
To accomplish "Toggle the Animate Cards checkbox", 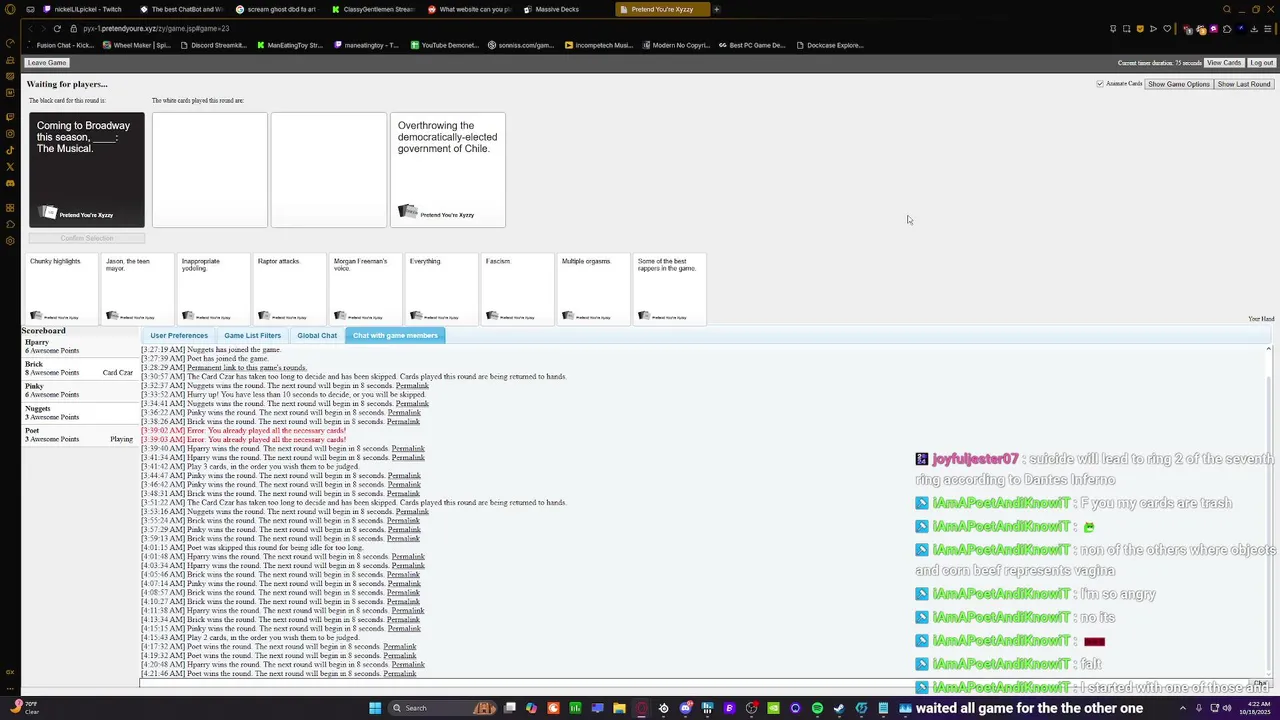I will (x=1100, y=84).
